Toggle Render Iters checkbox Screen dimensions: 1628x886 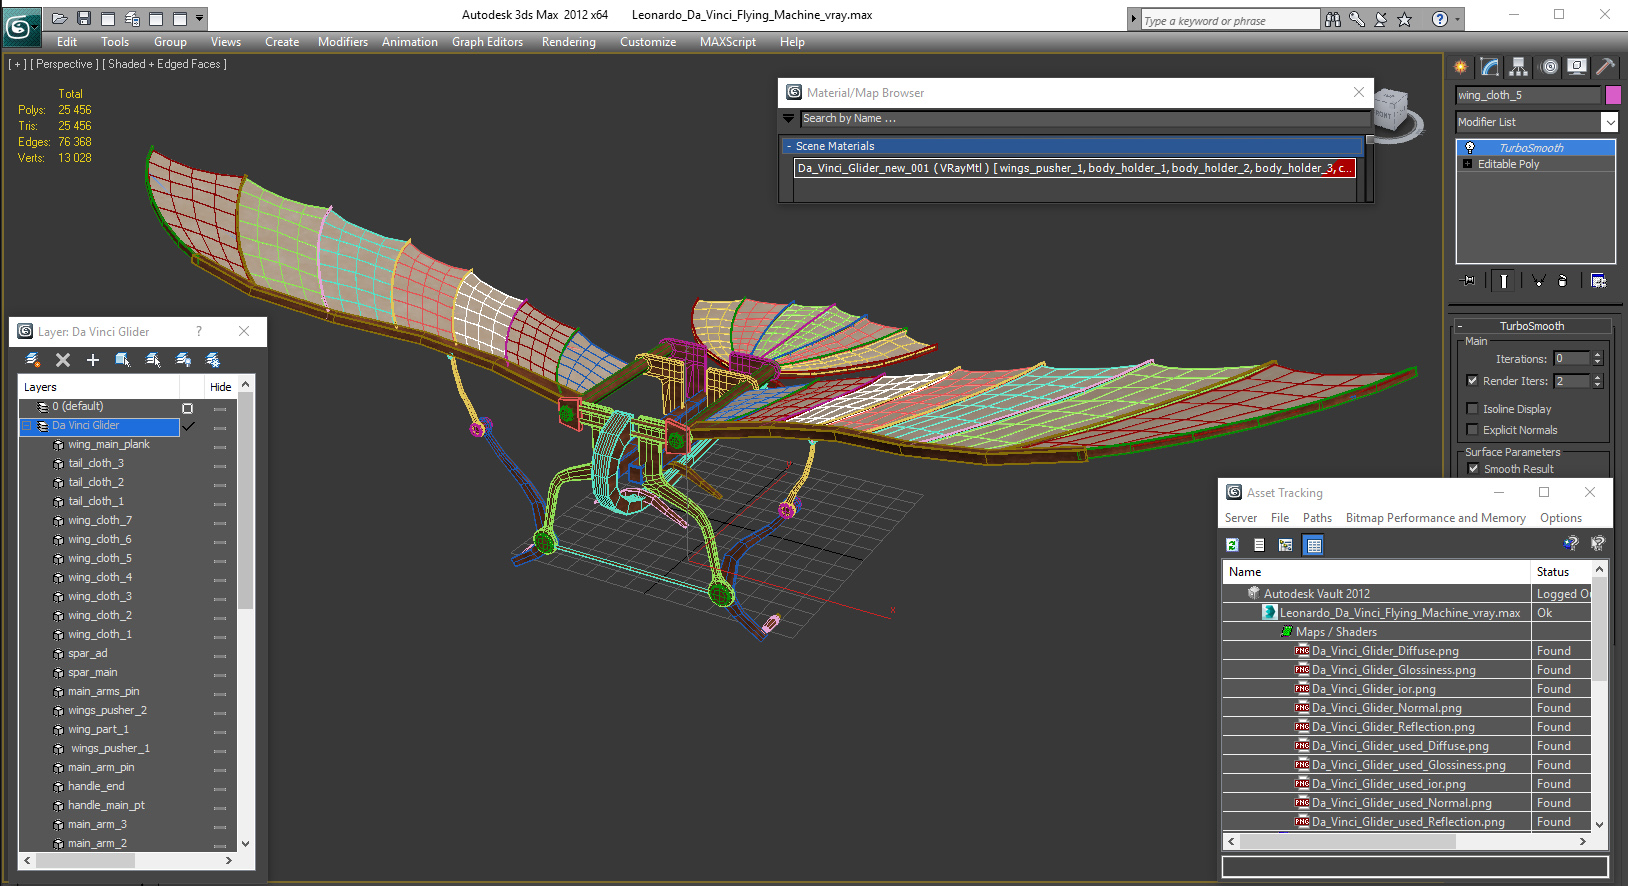[x=1472, y=381]
